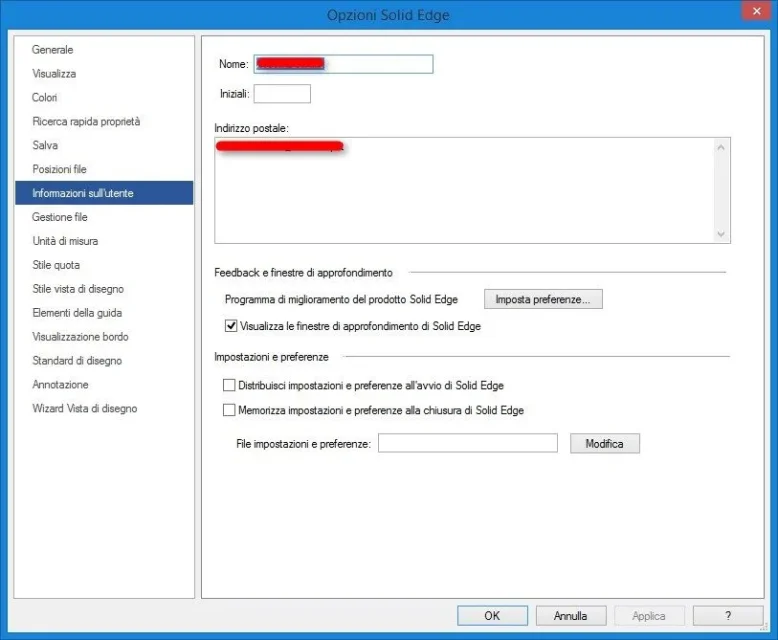
Task: Click into the Nome text field
Action: [x=343, y=64]
